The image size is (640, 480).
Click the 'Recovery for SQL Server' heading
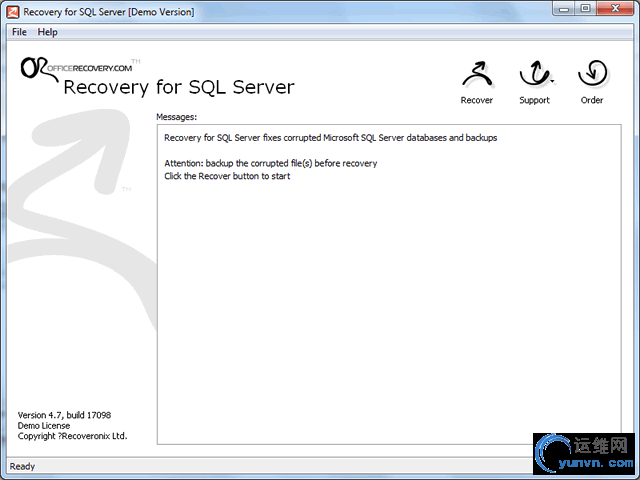click(x=179, y=87)
